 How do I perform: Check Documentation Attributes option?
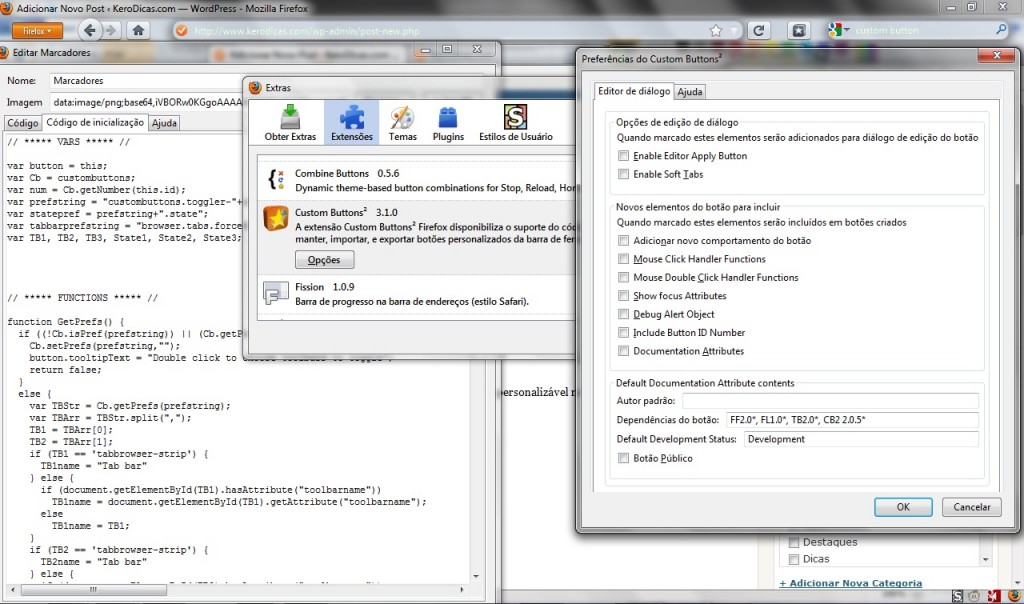(x=624, y=351)
